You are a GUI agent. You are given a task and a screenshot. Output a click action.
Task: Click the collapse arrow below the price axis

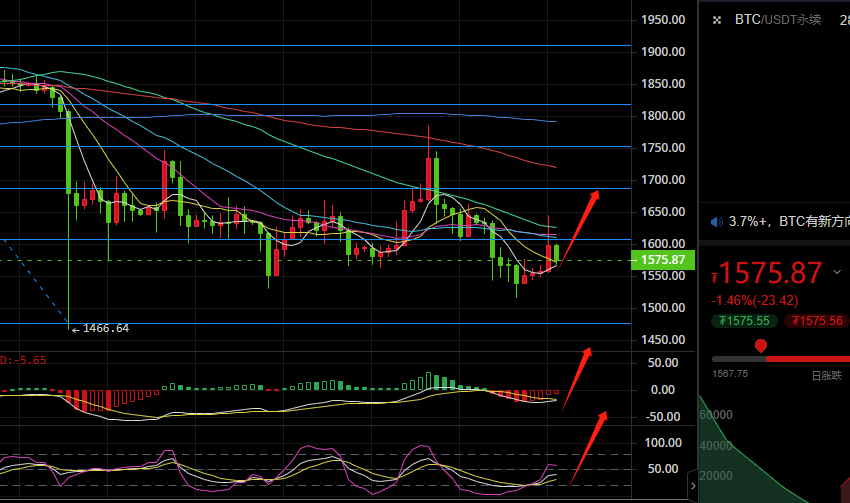pos(692,486)
